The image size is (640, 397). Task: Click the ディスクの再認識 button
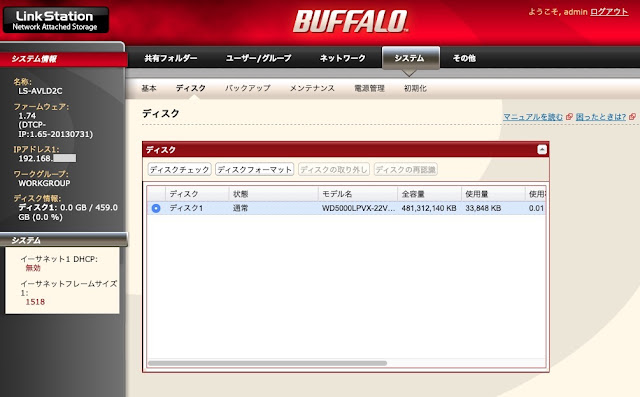tap(406, 169)
